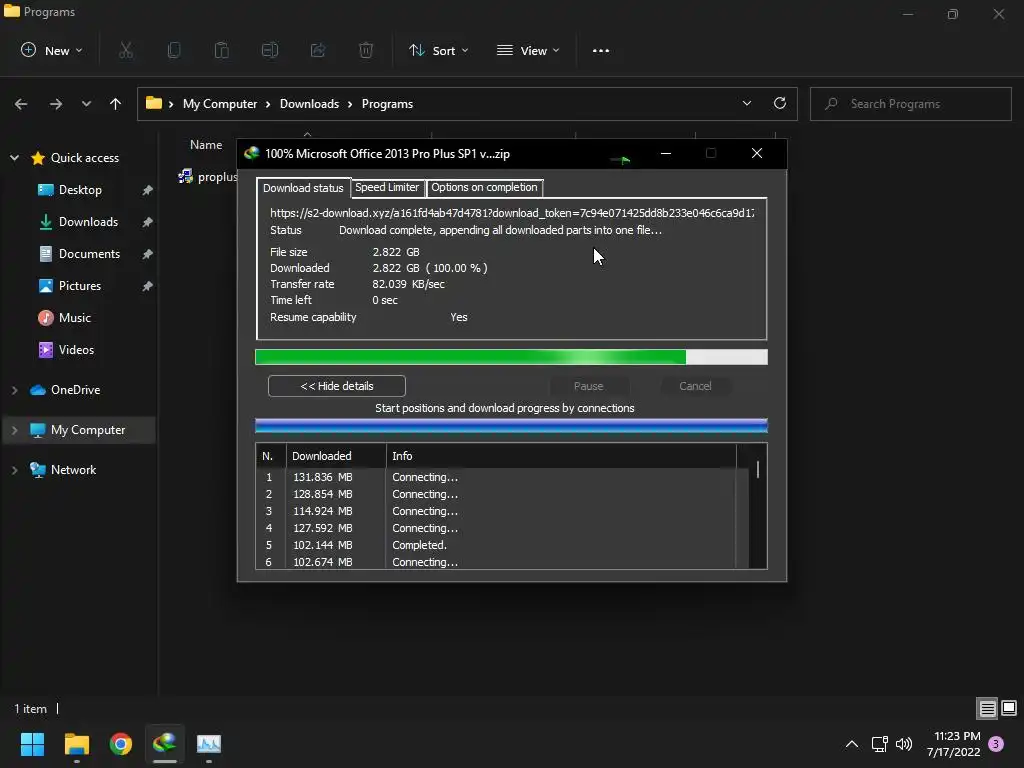
Task: Go back with the left arrow
Action: 21,104
